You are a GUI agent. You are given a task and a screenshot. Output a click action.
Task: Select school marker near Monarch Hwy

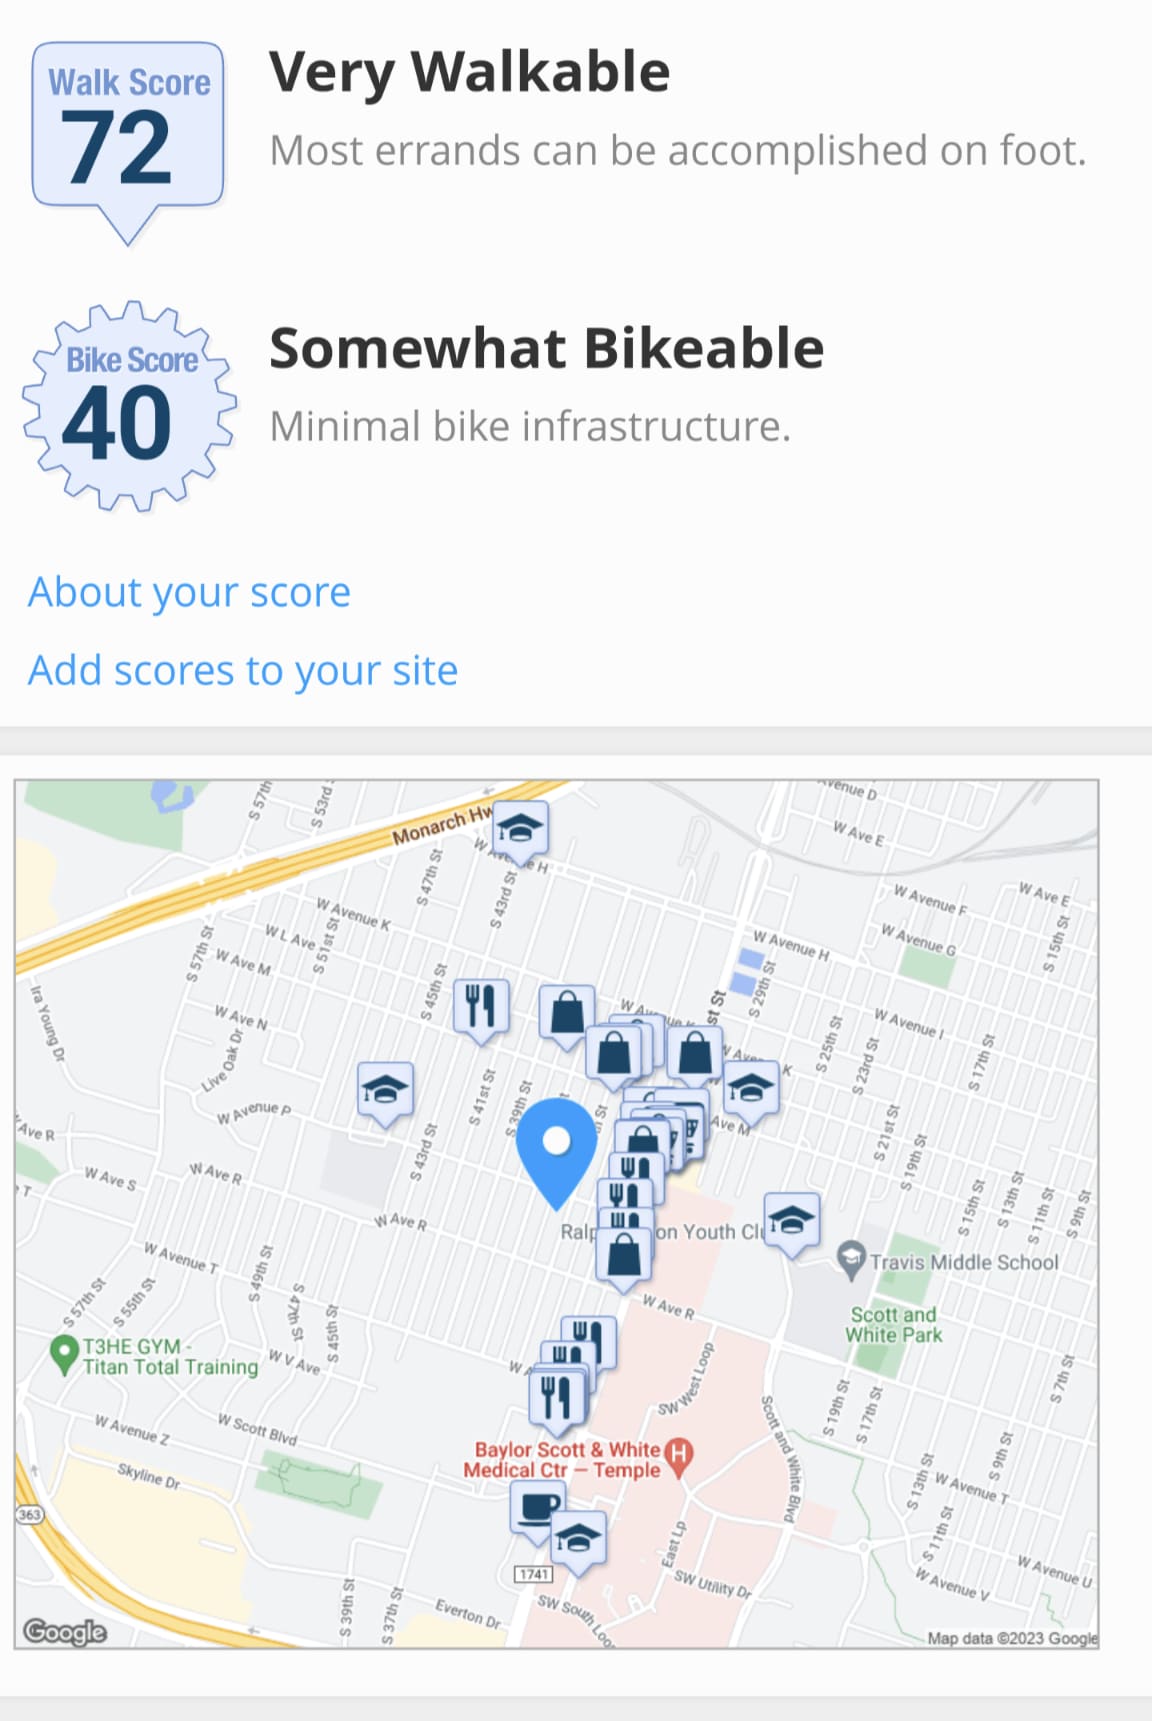pyautogui.click(x=519, y=830)
